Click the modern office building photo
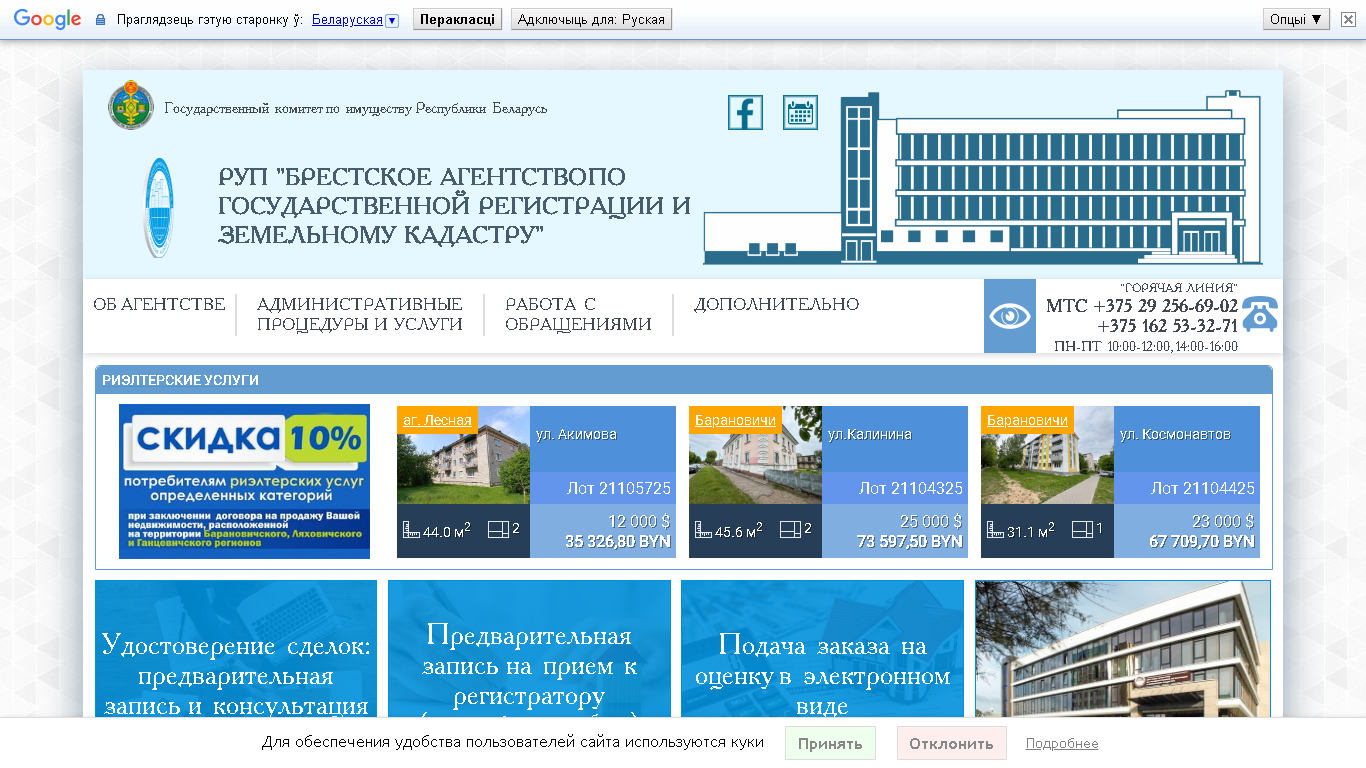The height and width of the screenshot is (768, 1366). (1123, 650)
